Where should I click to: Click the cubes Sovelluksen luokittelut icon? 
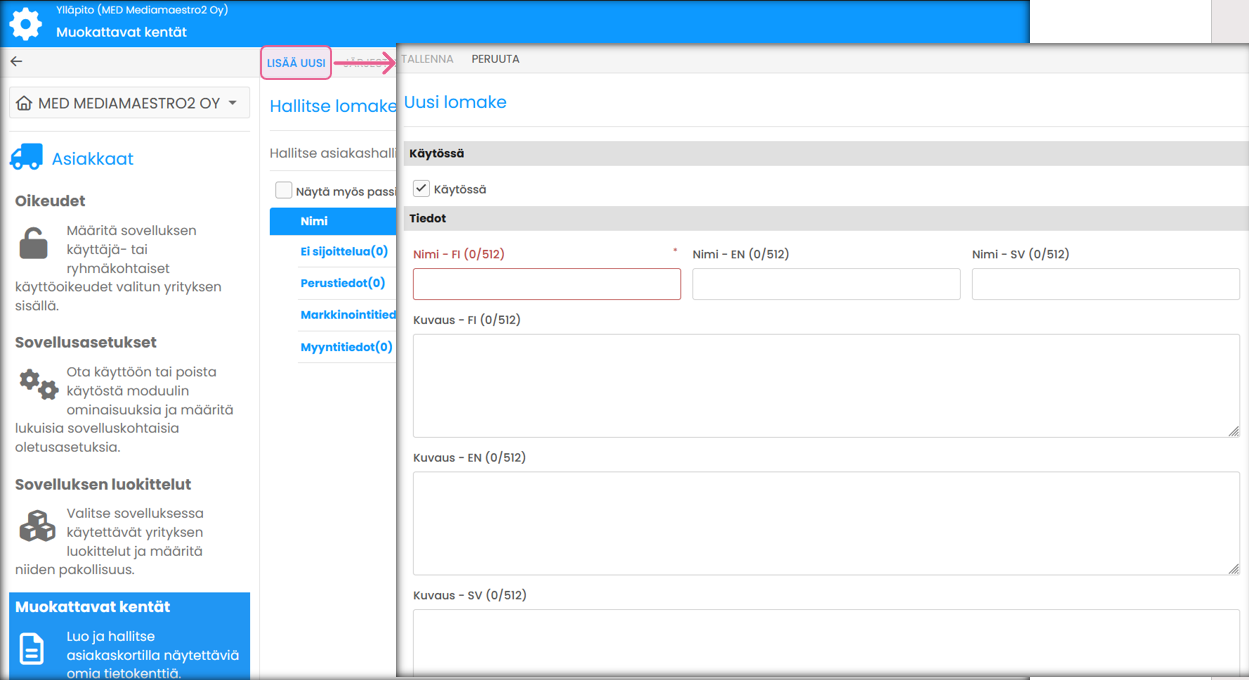coord(37,526)
